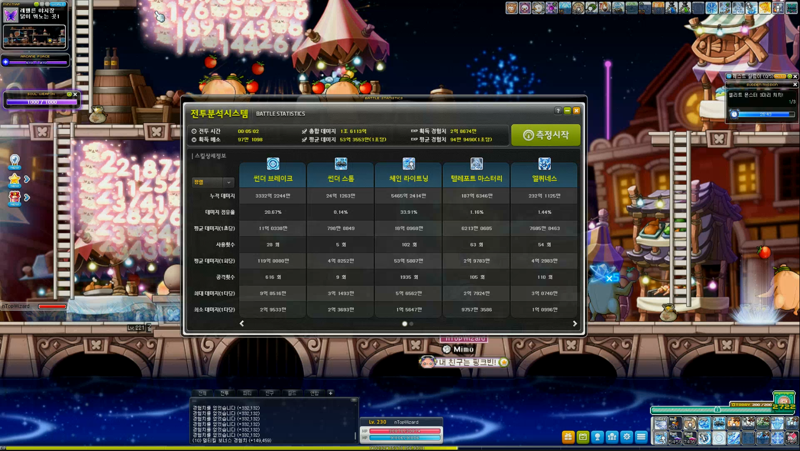Click the Soul Weapon 1000 / 1000 gauge
This screenshot has height=451, width=800.
pyautogui.click(x=41, y=102)
